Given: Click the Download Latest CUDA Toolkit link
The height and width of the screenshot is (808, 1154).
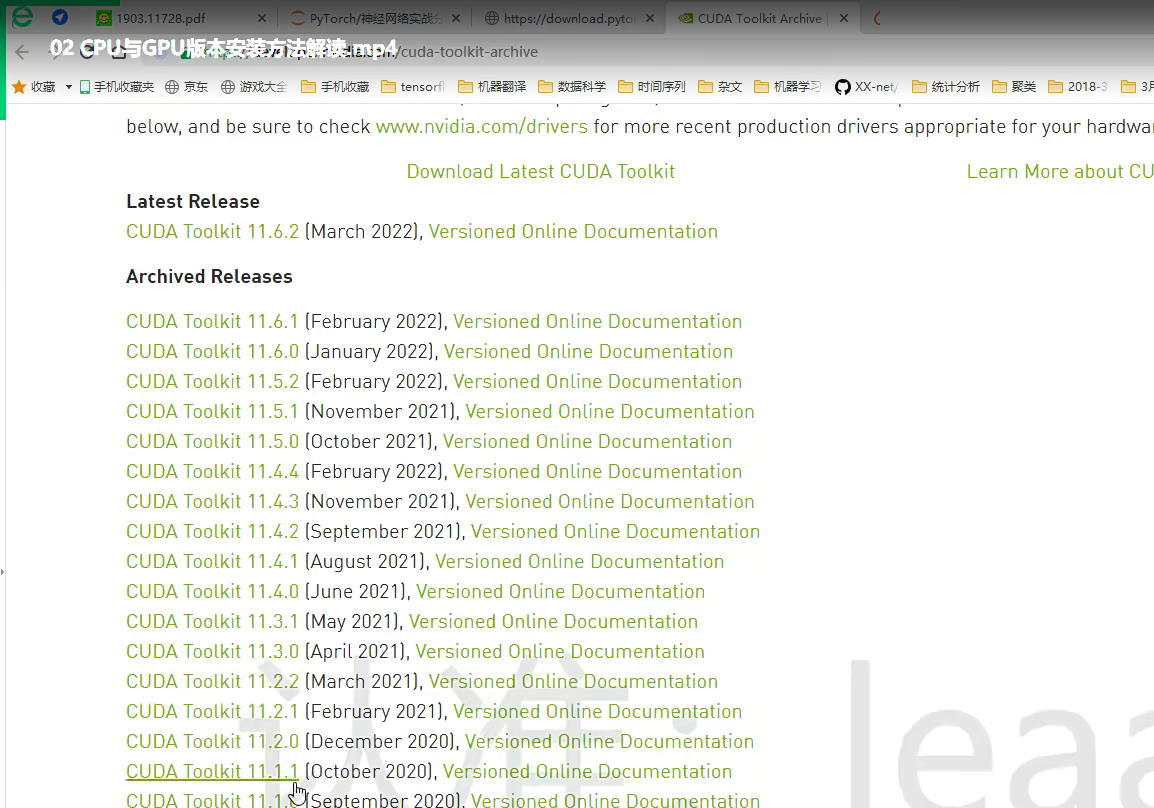Looking at the screenshot, I should pyautogui.click(x=540, y=171).
